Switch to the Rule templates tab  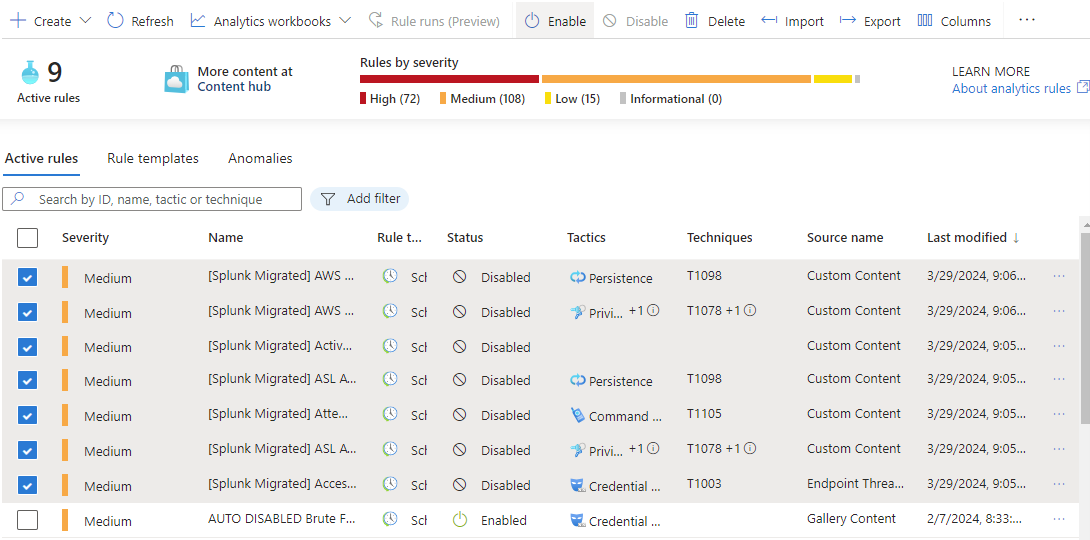(153, 158)
